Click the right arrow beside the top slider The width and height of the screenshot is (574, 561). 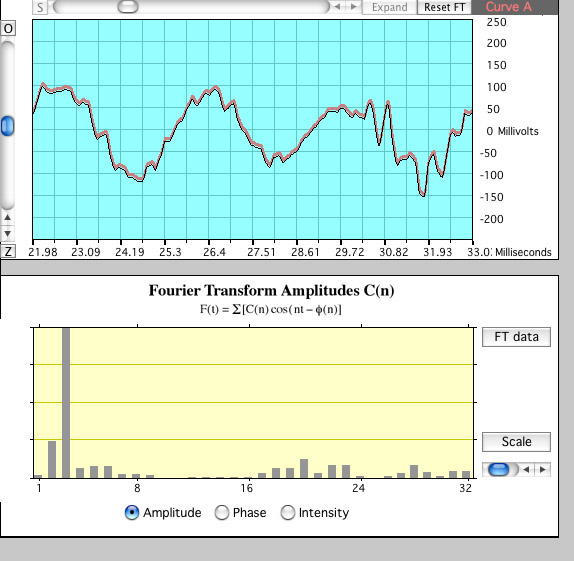(353, 7)
